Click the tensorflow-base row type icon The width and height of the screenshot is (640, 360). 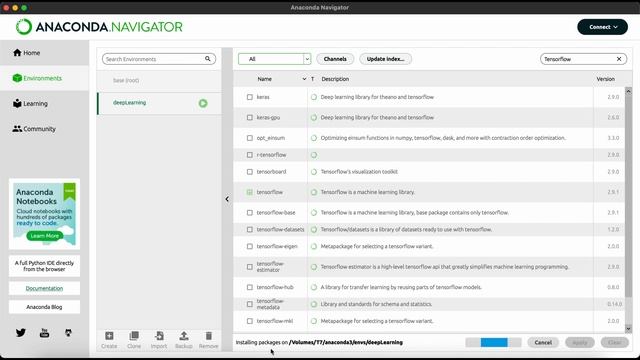pos(313,213)
